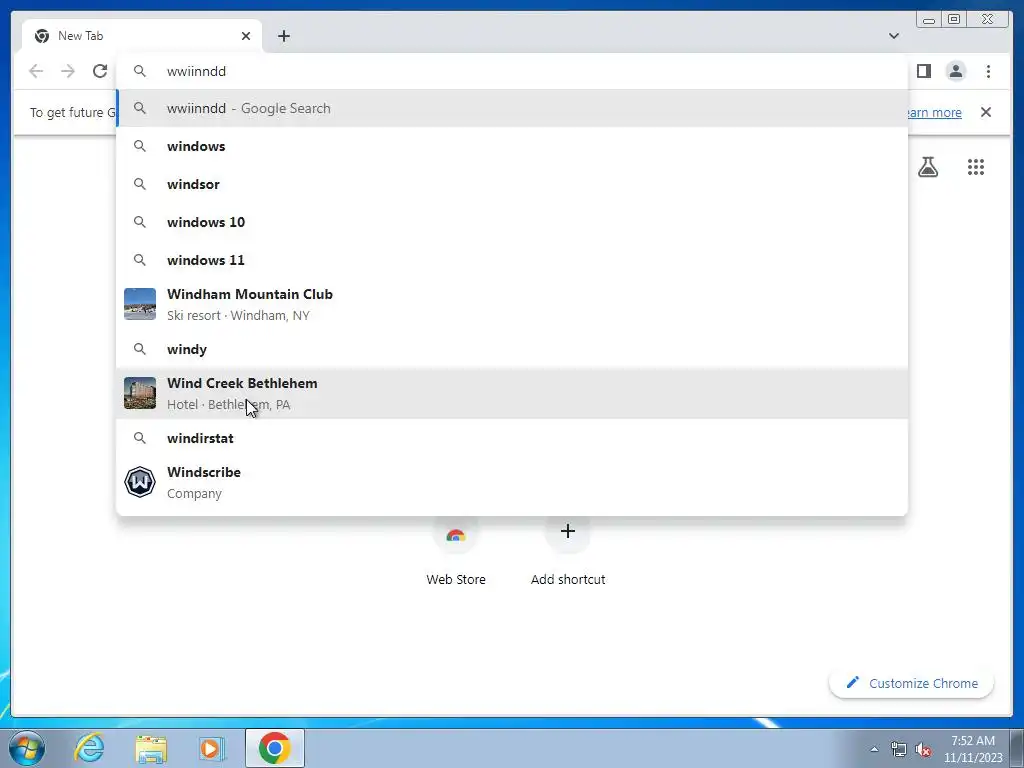Choose the windsor suggestion
Screen dimensions: 1024x768
[512, 184]
